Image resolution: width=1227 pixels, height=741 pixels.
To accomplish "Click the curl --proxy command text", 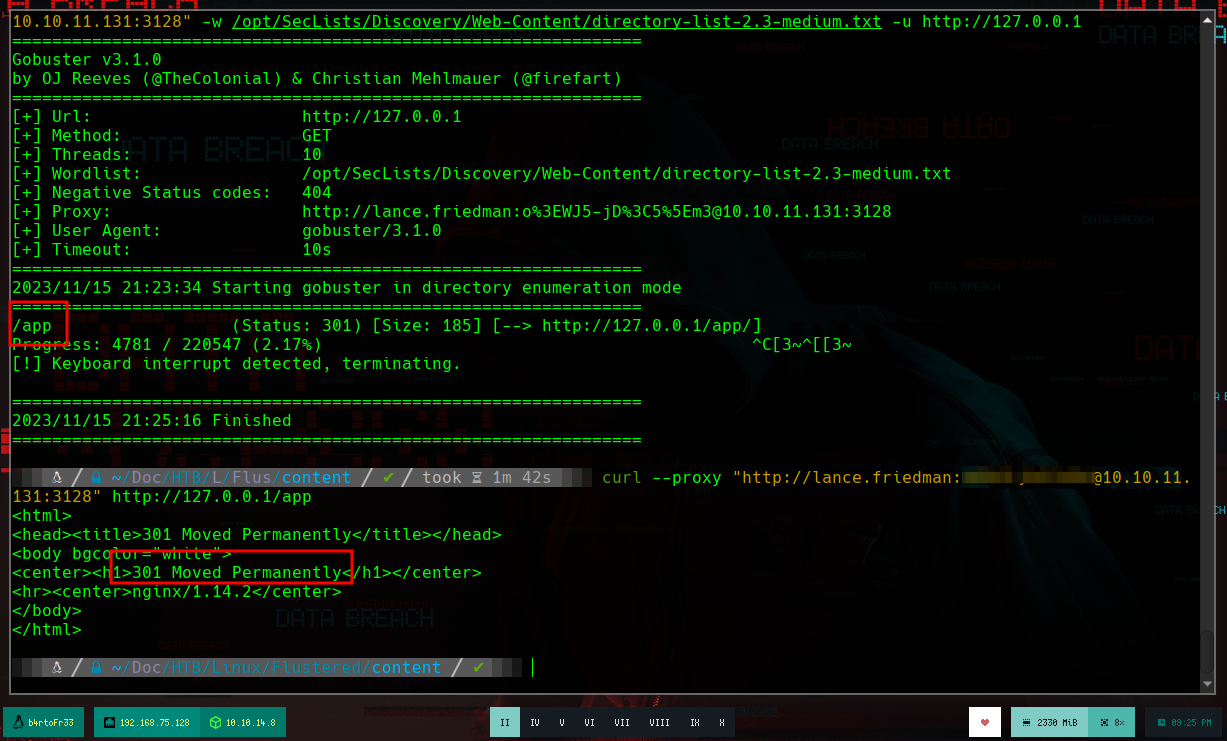I will click(661, 478).
